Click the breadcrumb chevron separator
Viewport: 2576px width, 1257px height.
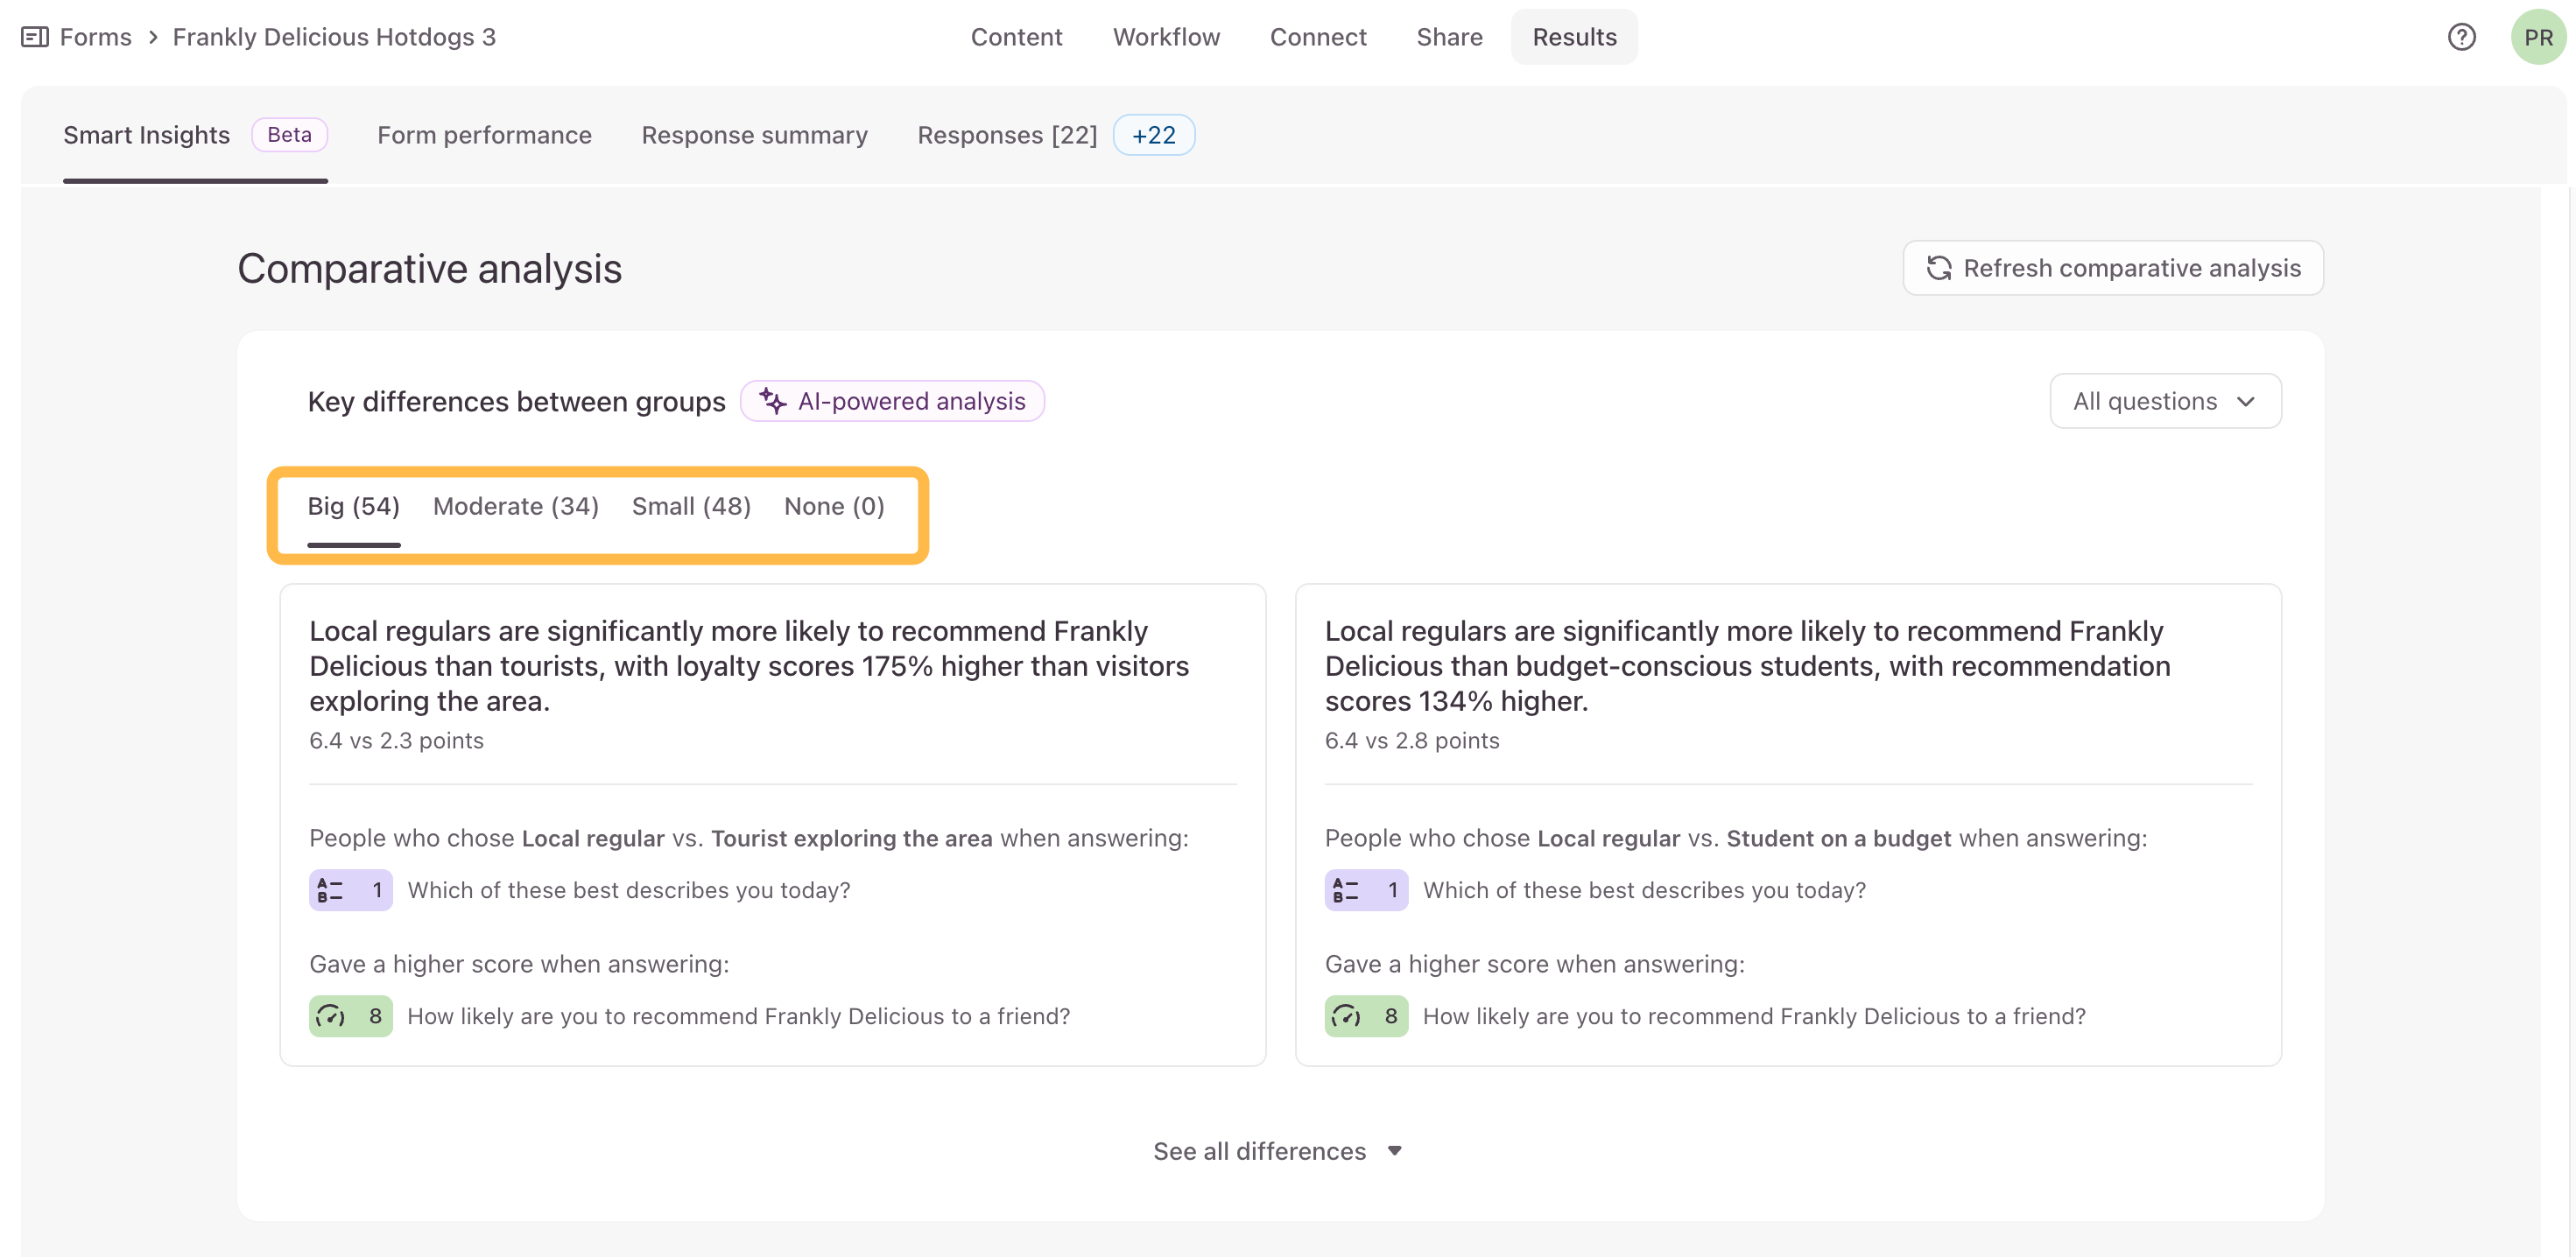pos(153,37)
